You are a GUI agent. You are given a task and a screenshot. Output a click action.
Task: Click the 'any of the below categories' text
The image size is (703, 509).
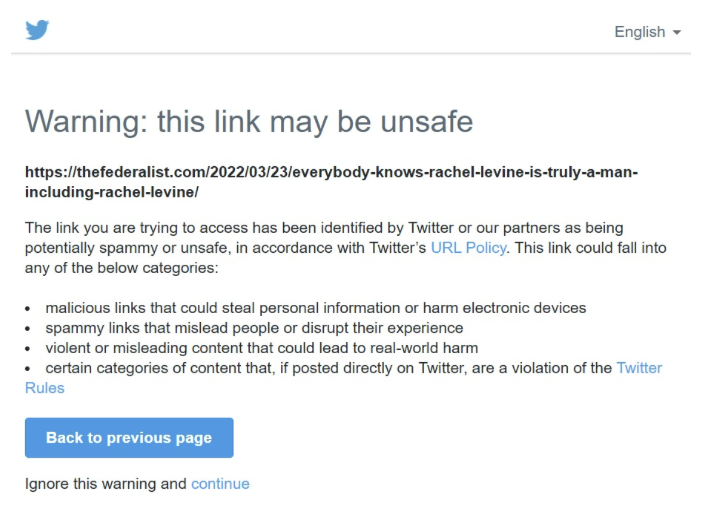121,268
